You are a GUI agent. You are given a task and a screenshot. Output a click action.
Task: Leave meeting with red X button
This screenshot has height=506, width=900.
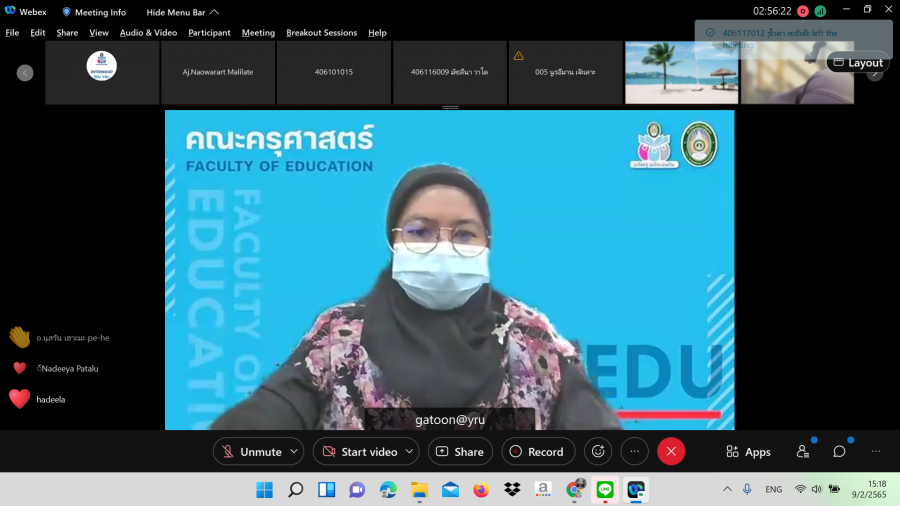pos(671,452)
